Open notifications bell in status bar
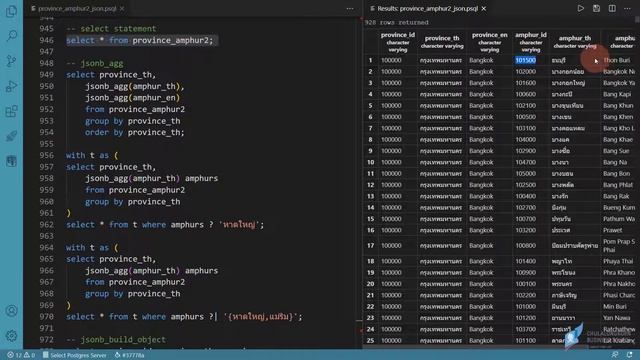640x360 pixels. click(x=629, y=355)
